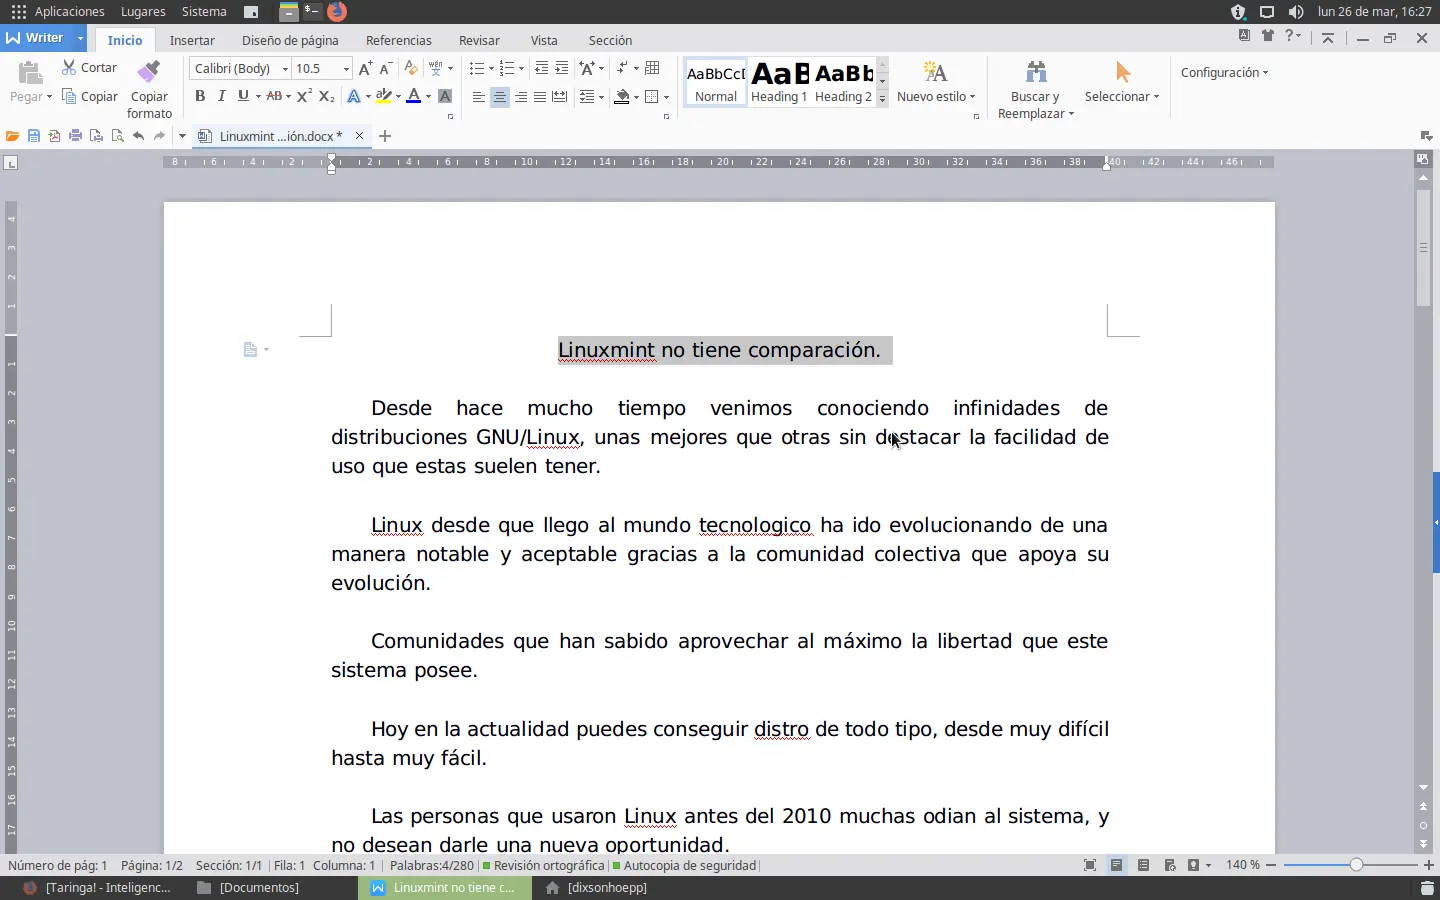Click the Pegar clipboard icon
Viewport: 1440px width, 900px height.
pyautogui.click(x=30, y=73)
